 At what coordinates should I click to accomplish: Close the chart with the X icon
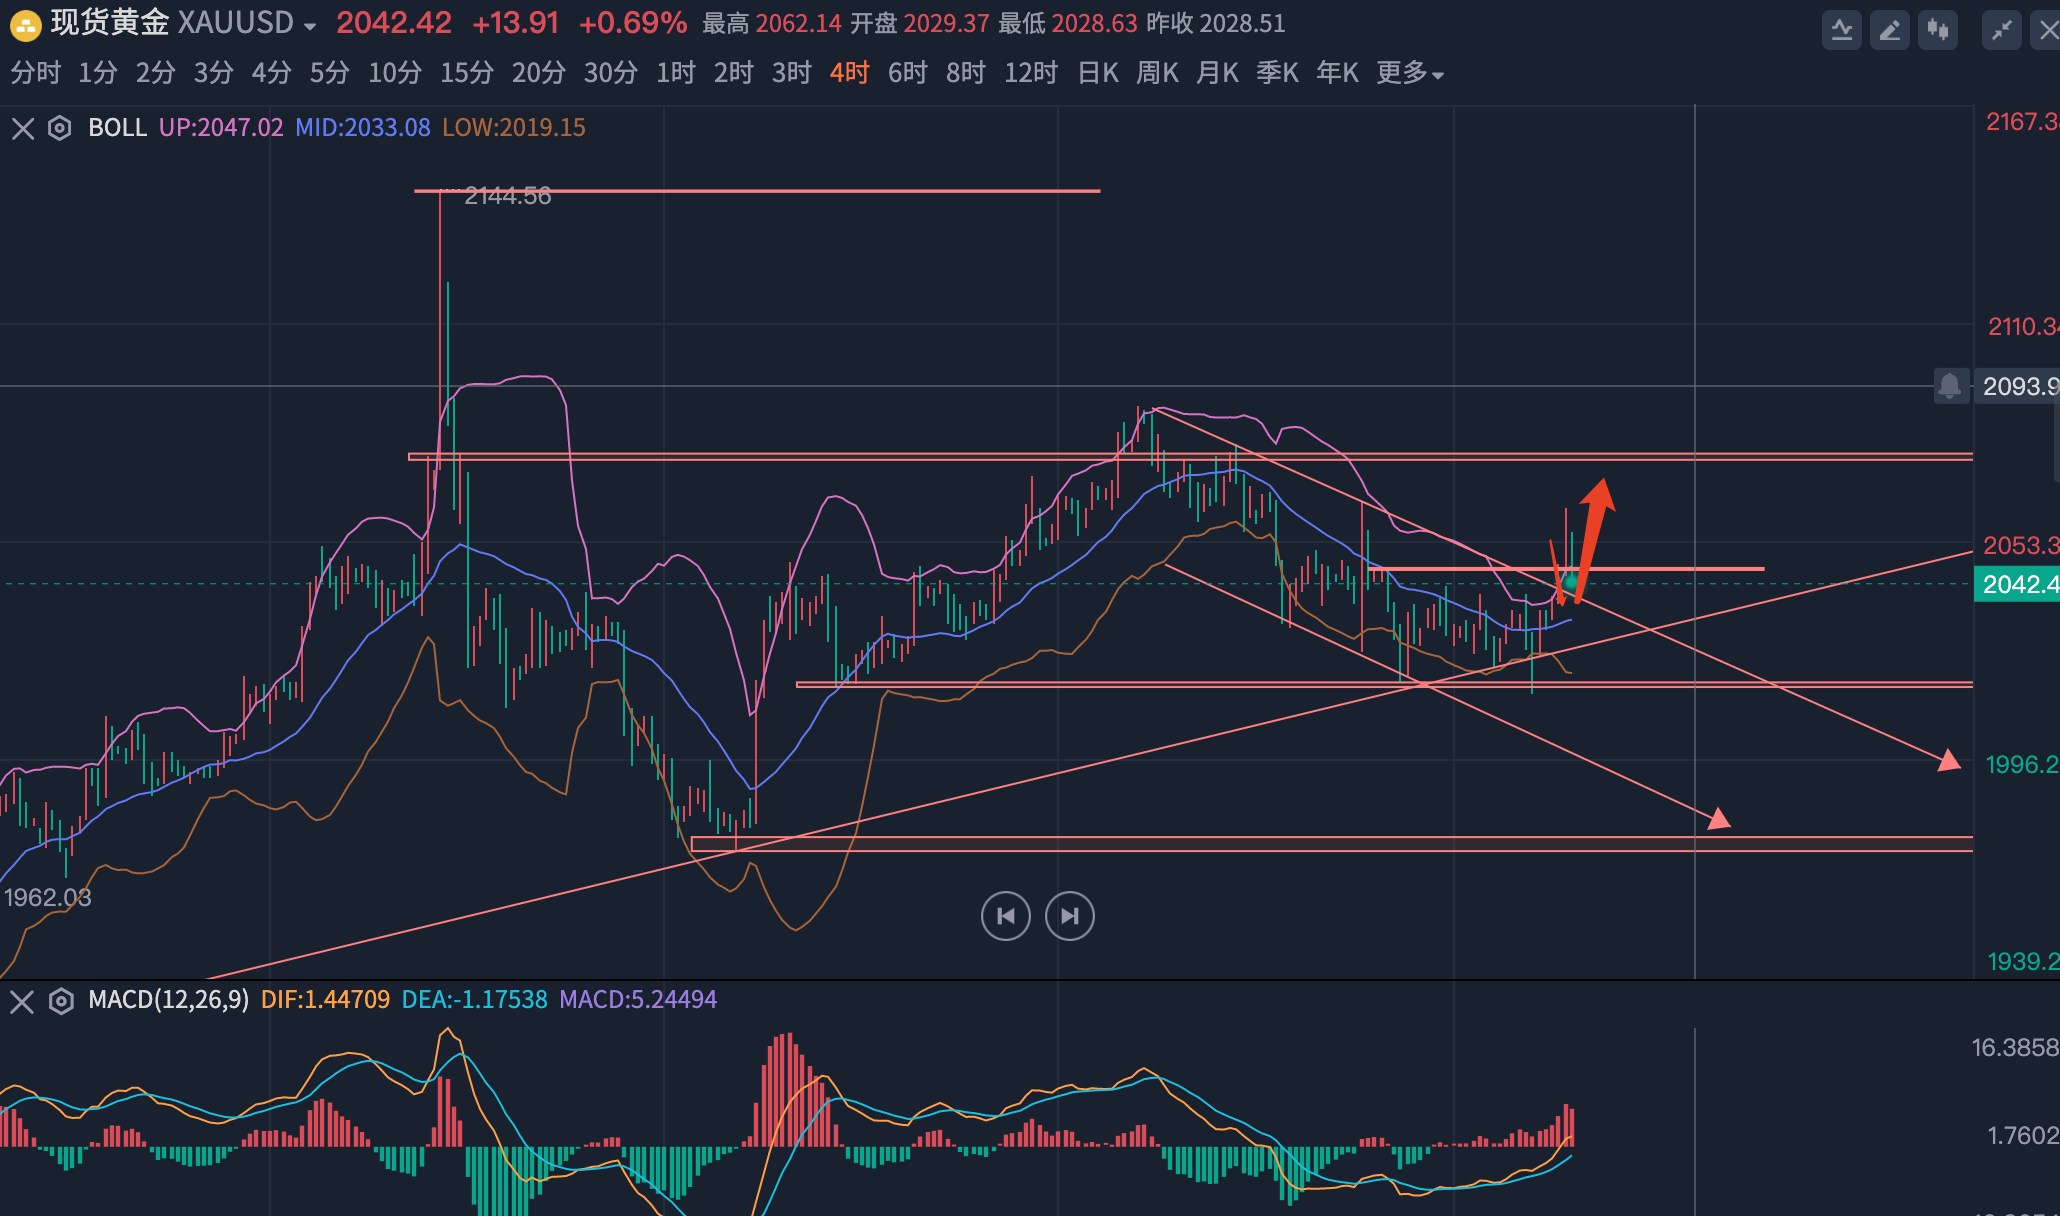click(2048, 30)
